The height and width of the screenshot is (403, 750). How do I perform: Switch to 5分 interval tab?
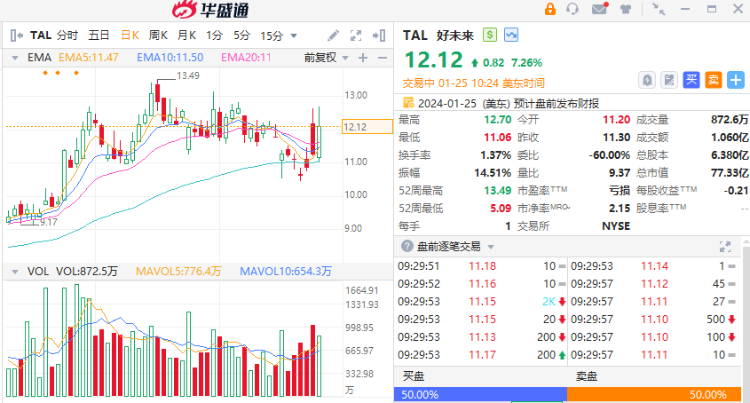point(242,35)
